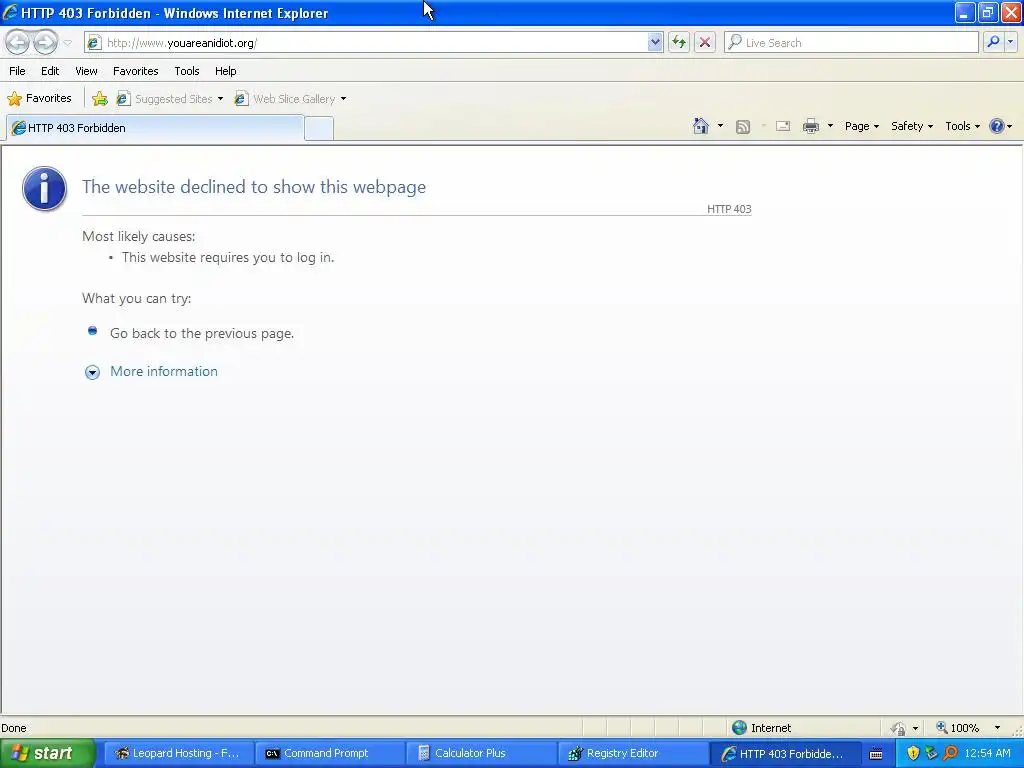Click in the Live Search box
This screenshot has width=1024, height=768.
[x=851, y=42]
